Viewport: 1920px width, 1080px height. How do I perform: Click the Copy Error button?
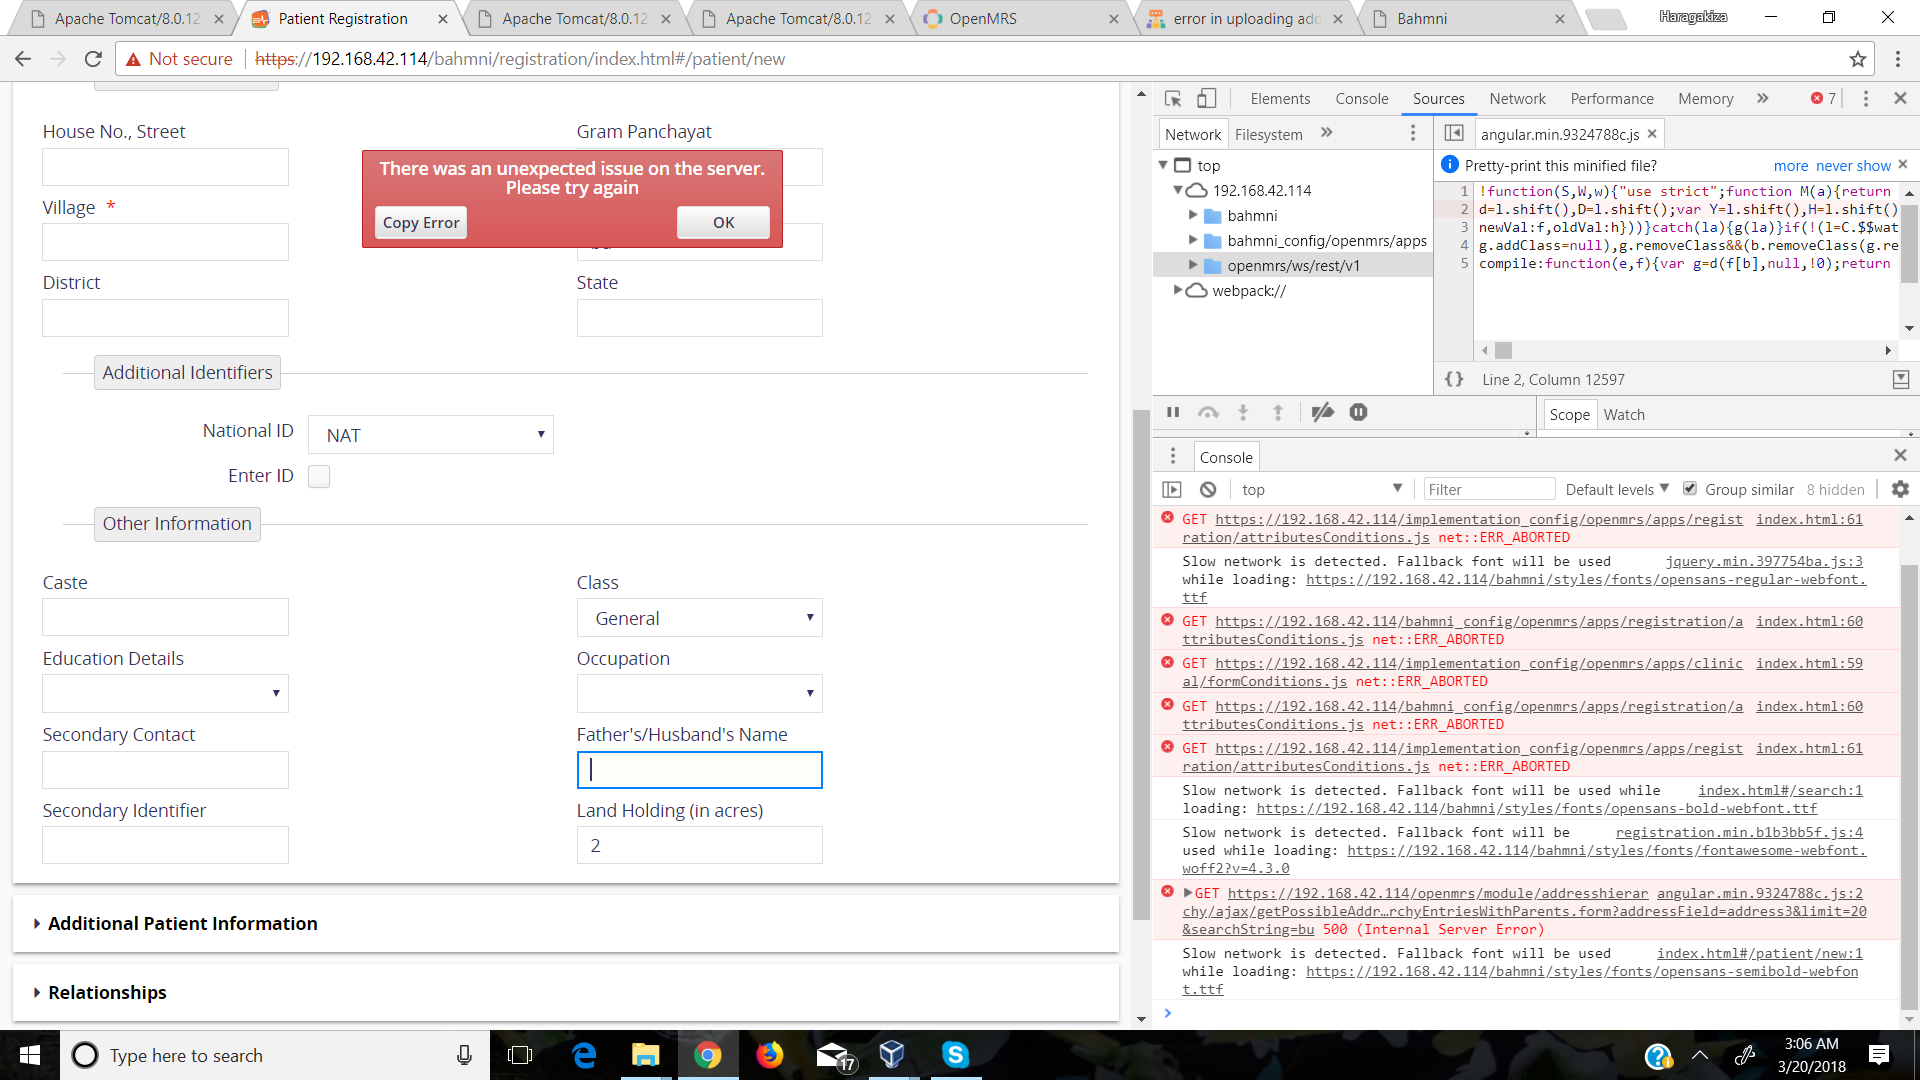tap(420, 222)
